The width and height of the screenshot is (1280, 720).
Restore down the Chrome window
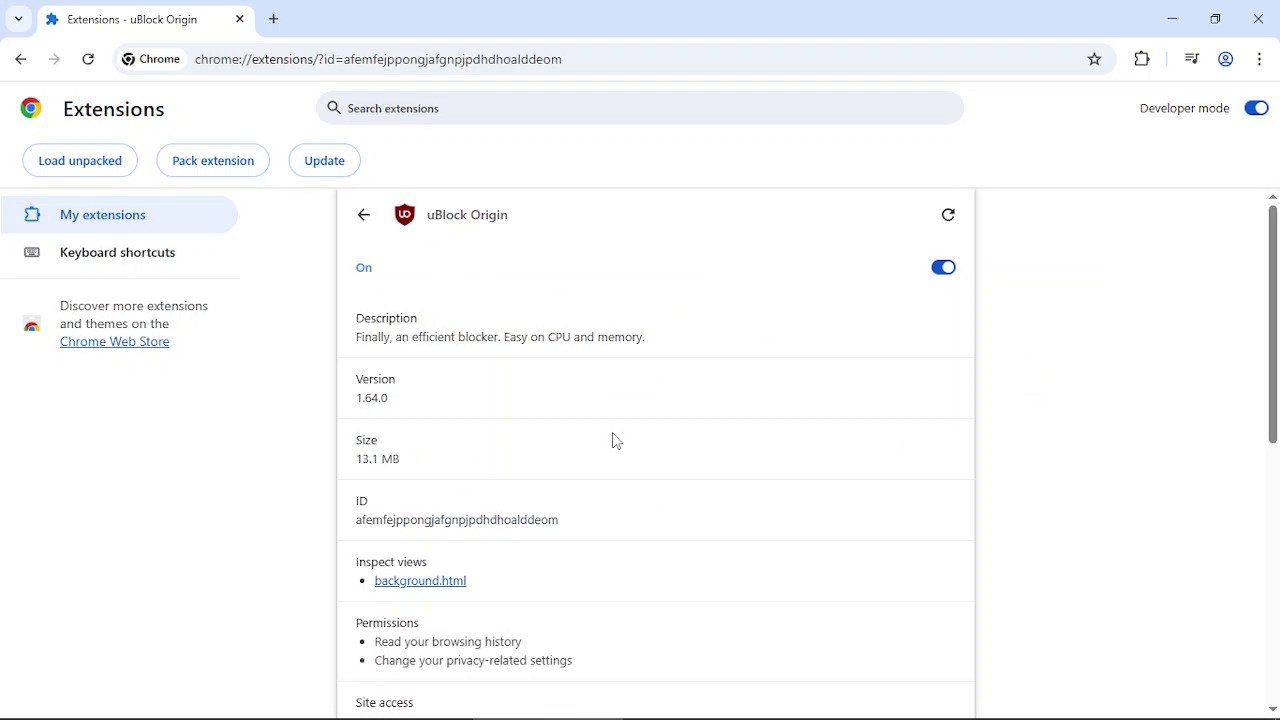pyautogui.click(x=1215, y=19)
